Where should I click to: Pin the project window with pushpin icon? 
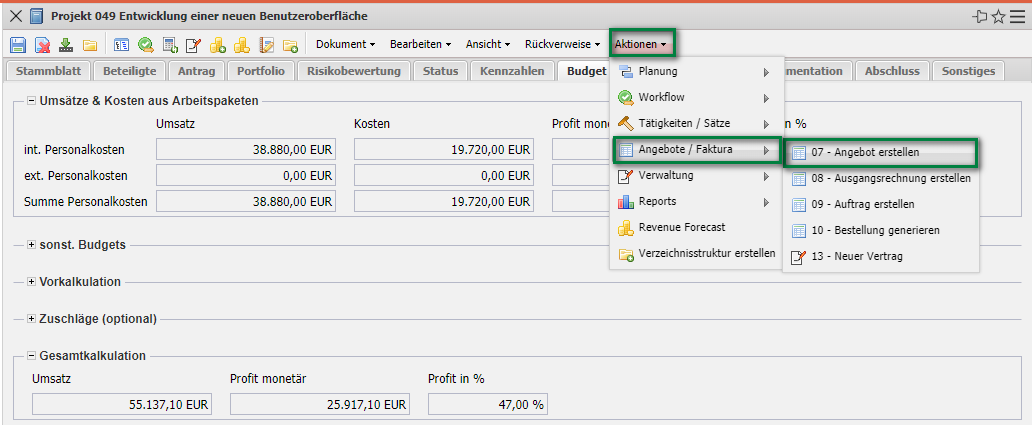click(981, 16)
